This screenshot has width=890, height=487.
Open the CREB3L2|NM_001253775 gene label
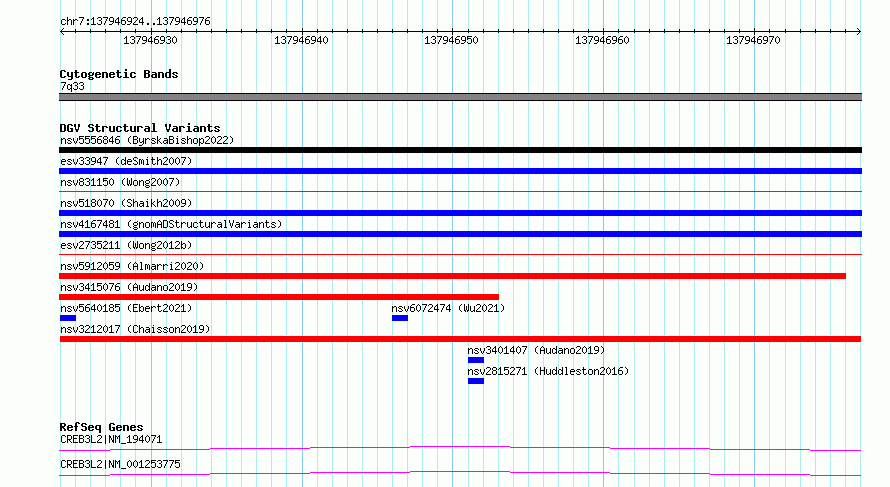(120, 464)
